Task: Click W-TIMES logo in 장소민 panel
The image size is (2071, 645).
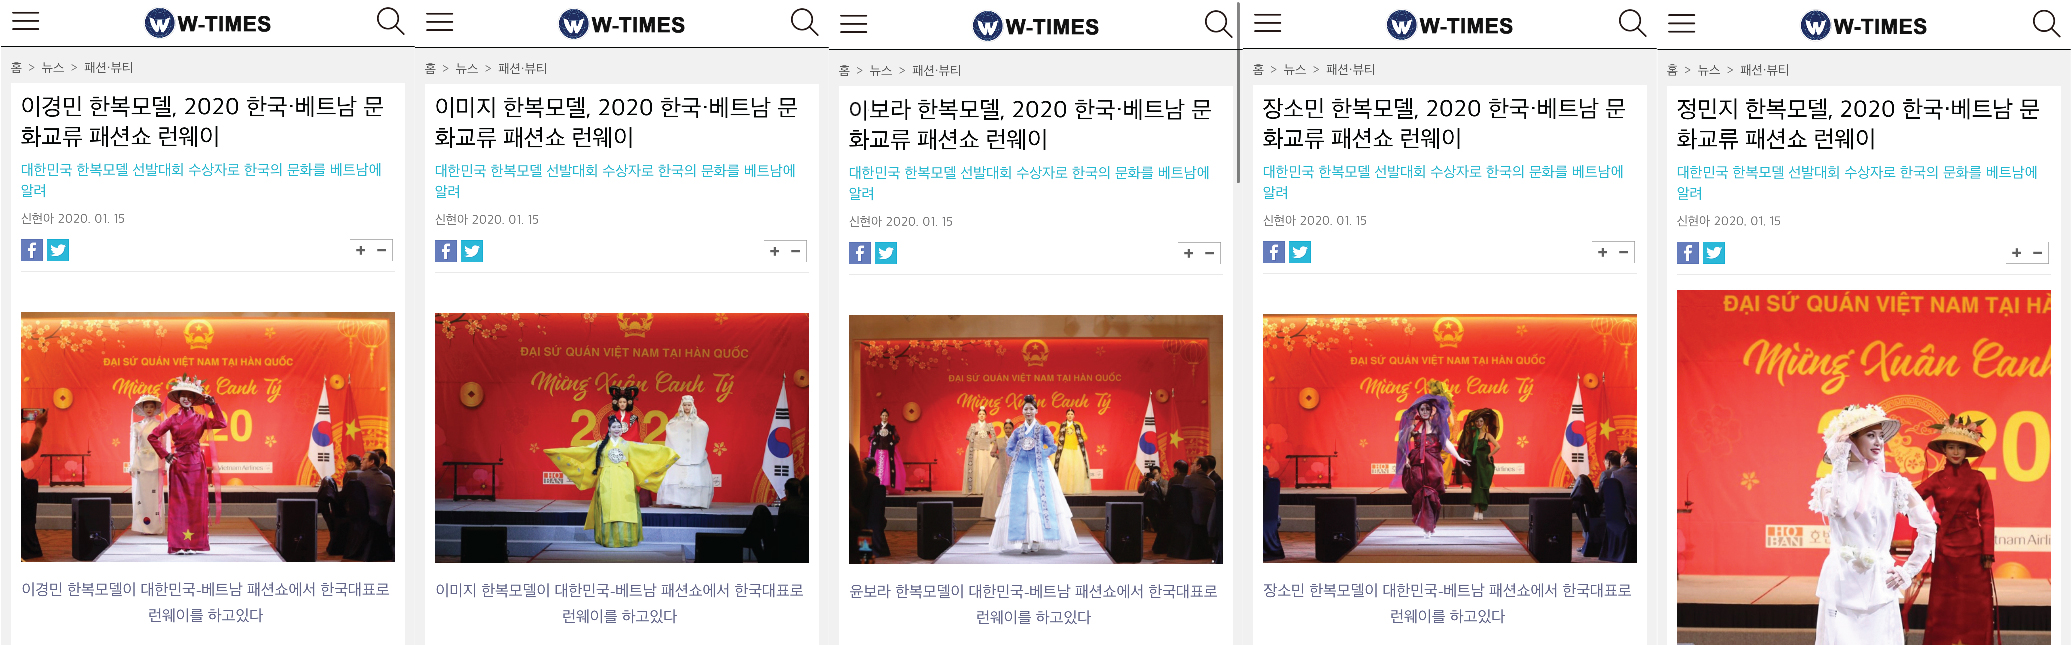Action: [x=1450, y=25]
